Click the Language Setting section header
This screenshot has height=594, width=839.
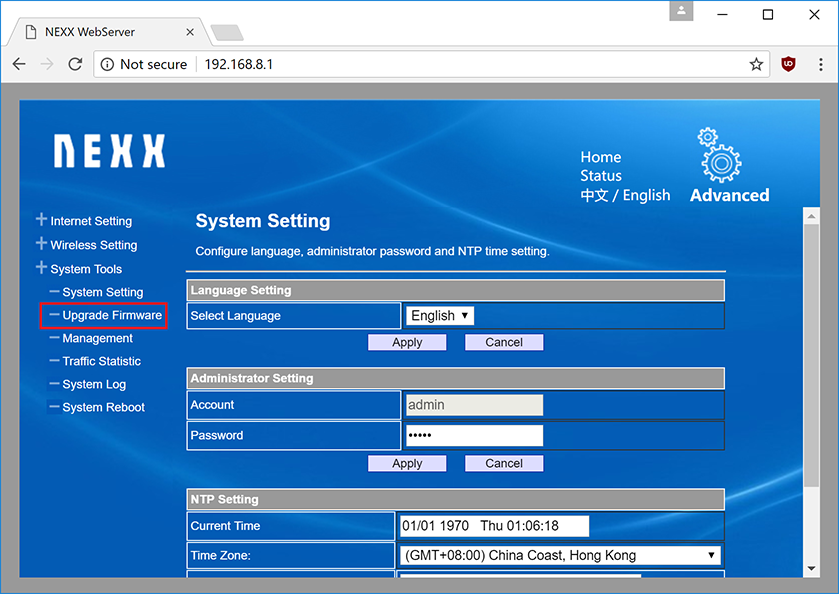coord(455,291)
